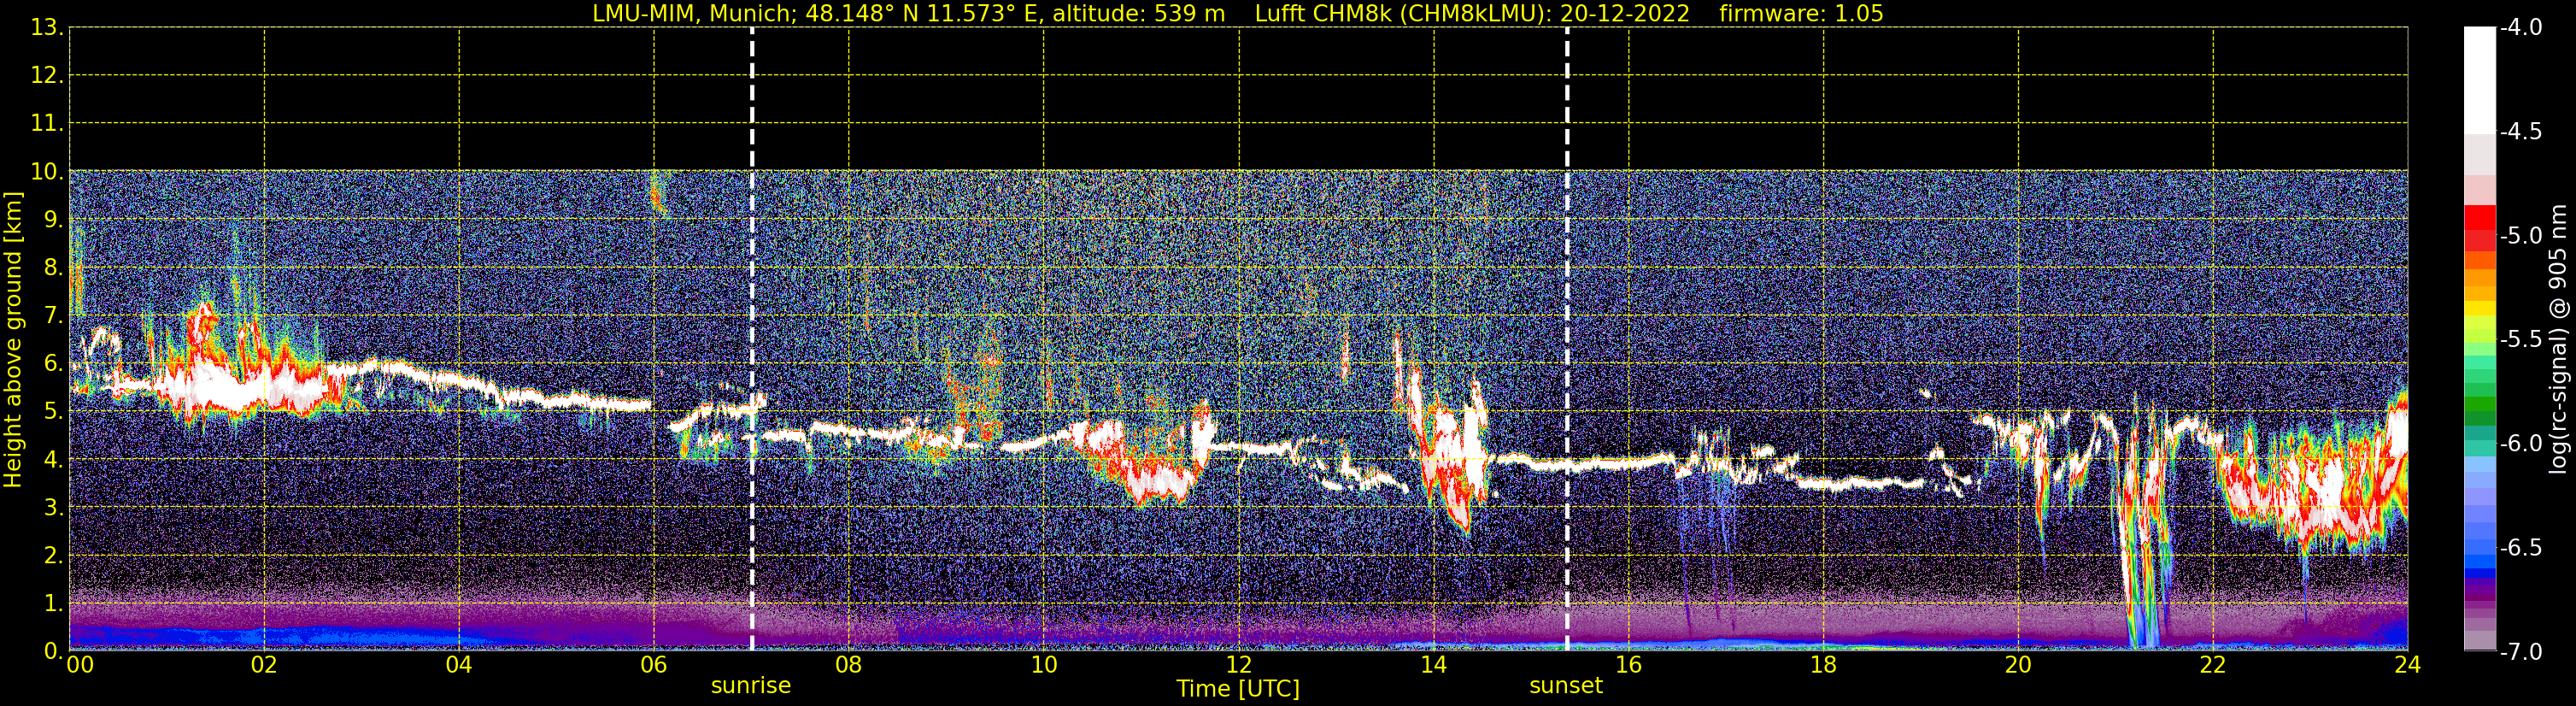
Task: Click the "14" tick label on the time axis
Action: click(1433, 665)
